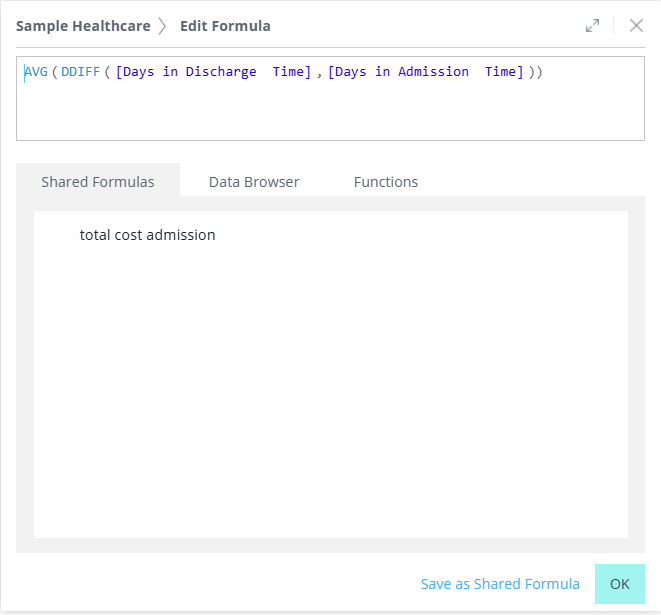
Task: Click the closing parentheses ending the formula
Action: pyautogui.click(x=535, y=72)
